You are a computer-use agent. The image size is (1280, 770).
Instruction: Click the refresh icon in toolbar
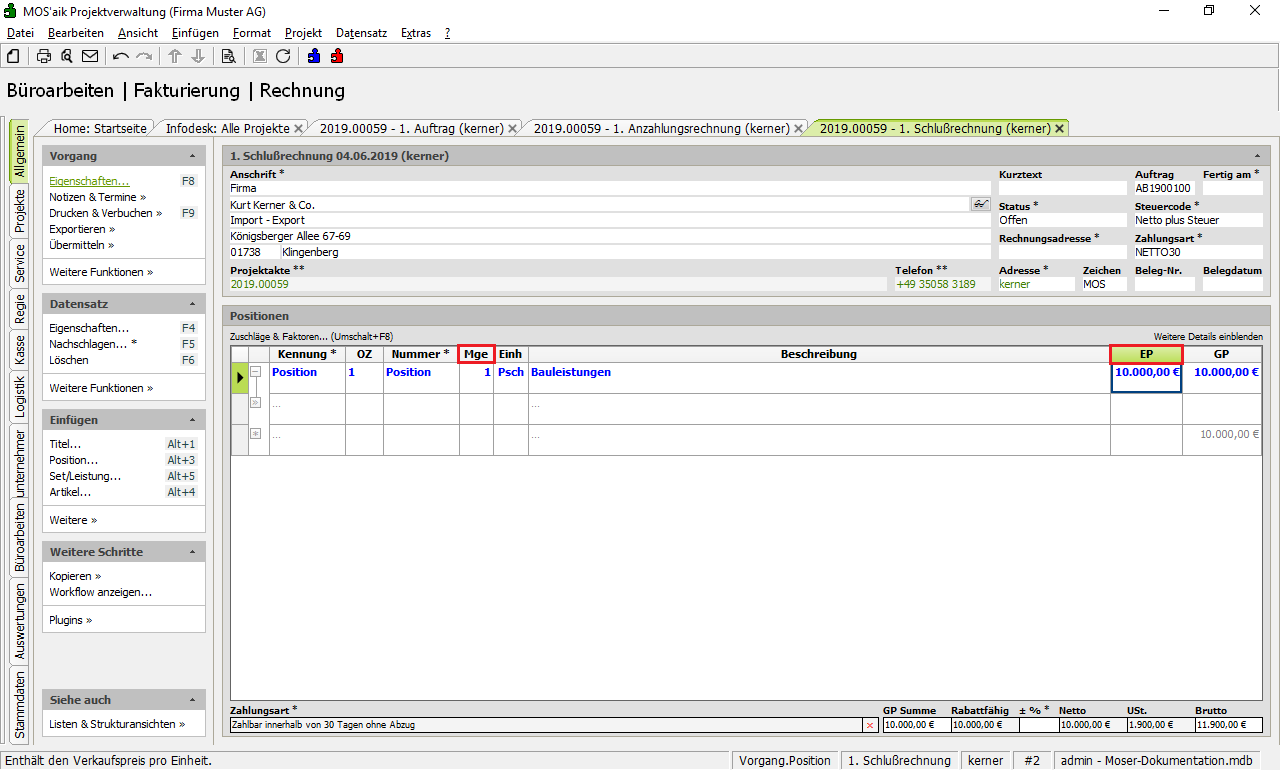coord(283,56)
